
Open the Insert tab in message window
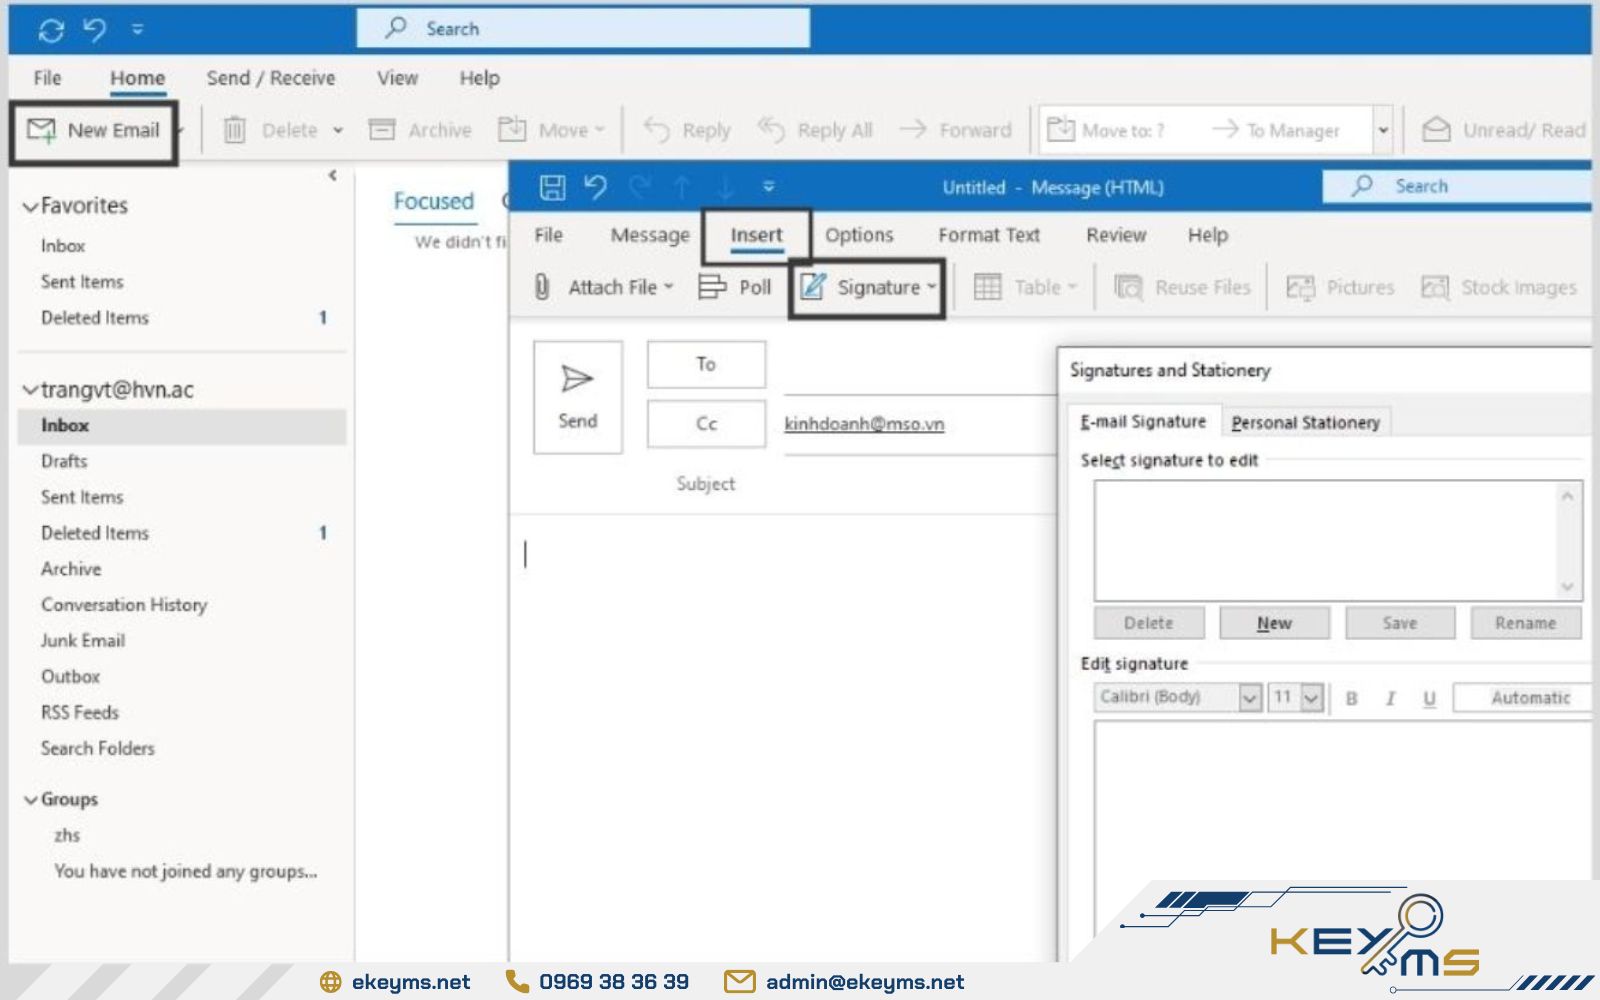tap(756, 236)
